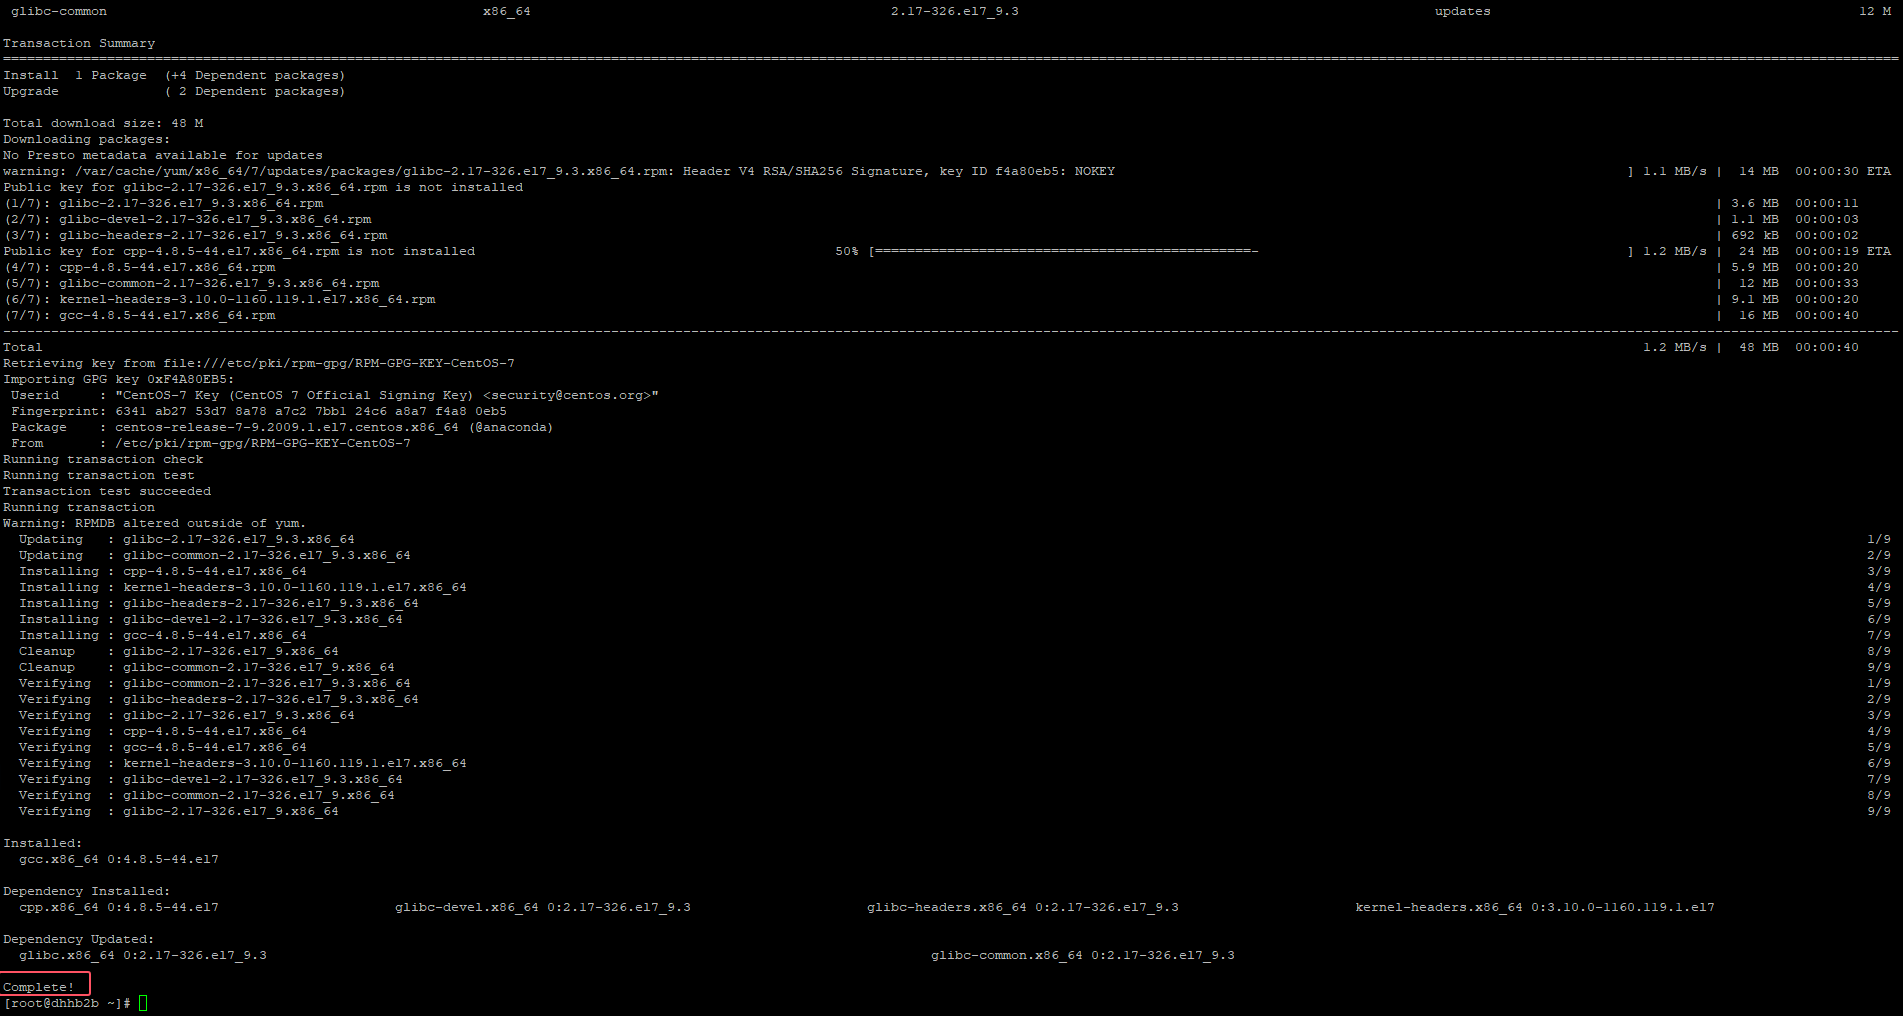Click the 'Retrieving key from file:///etc/pki' line
The image size is (1904, 1016).
(x=259, y=363)
